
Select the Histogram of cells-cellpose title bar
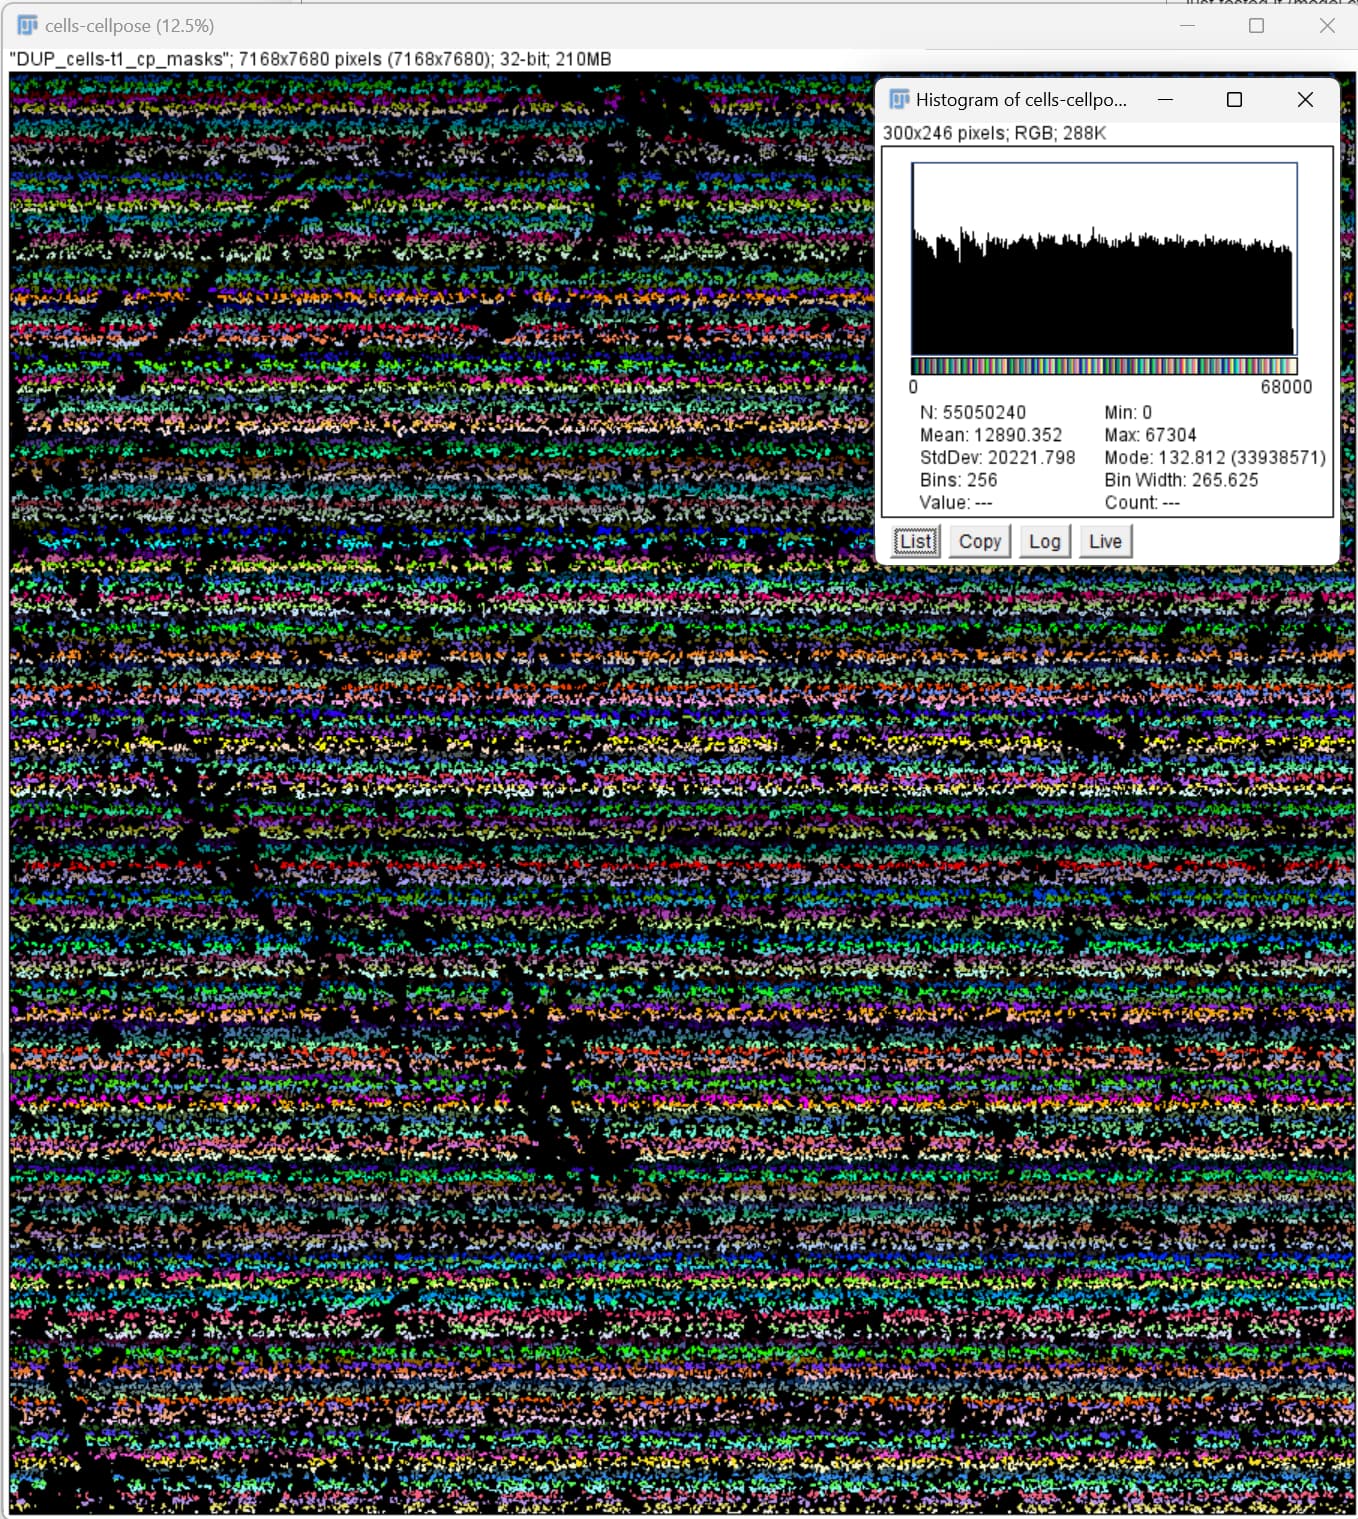pos(1020,99)
